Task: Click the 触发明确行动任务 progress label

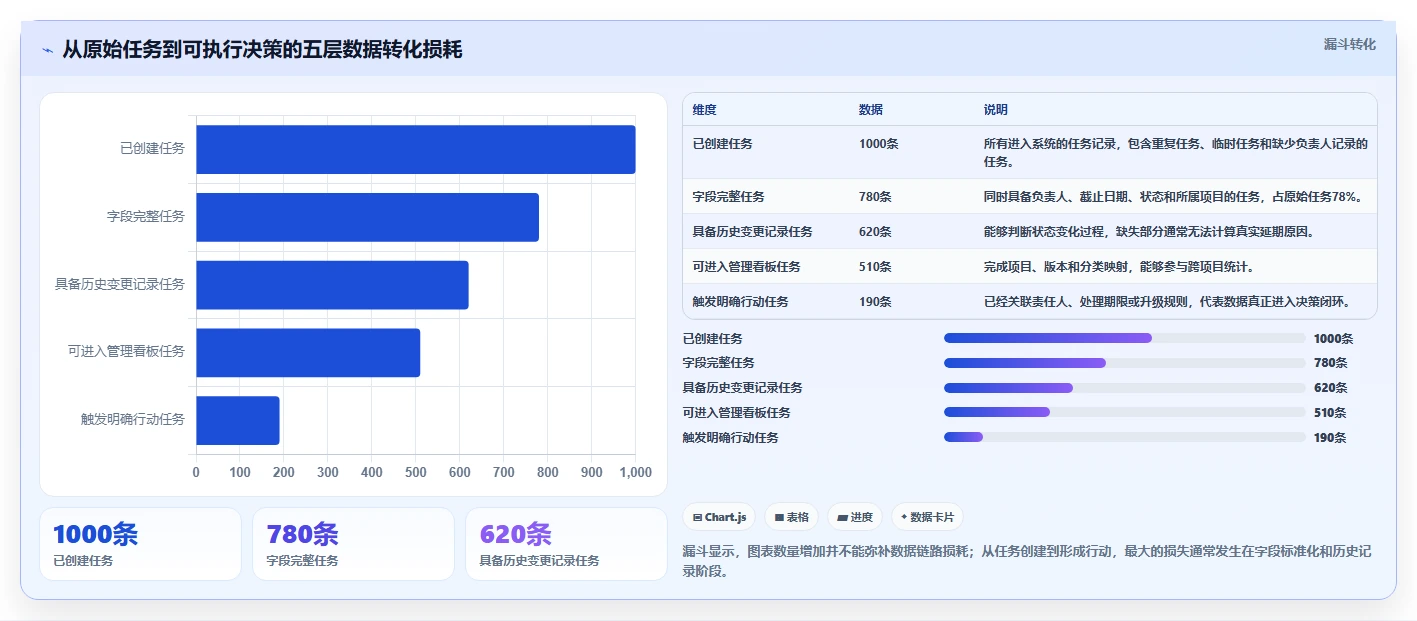Action: 731,438
